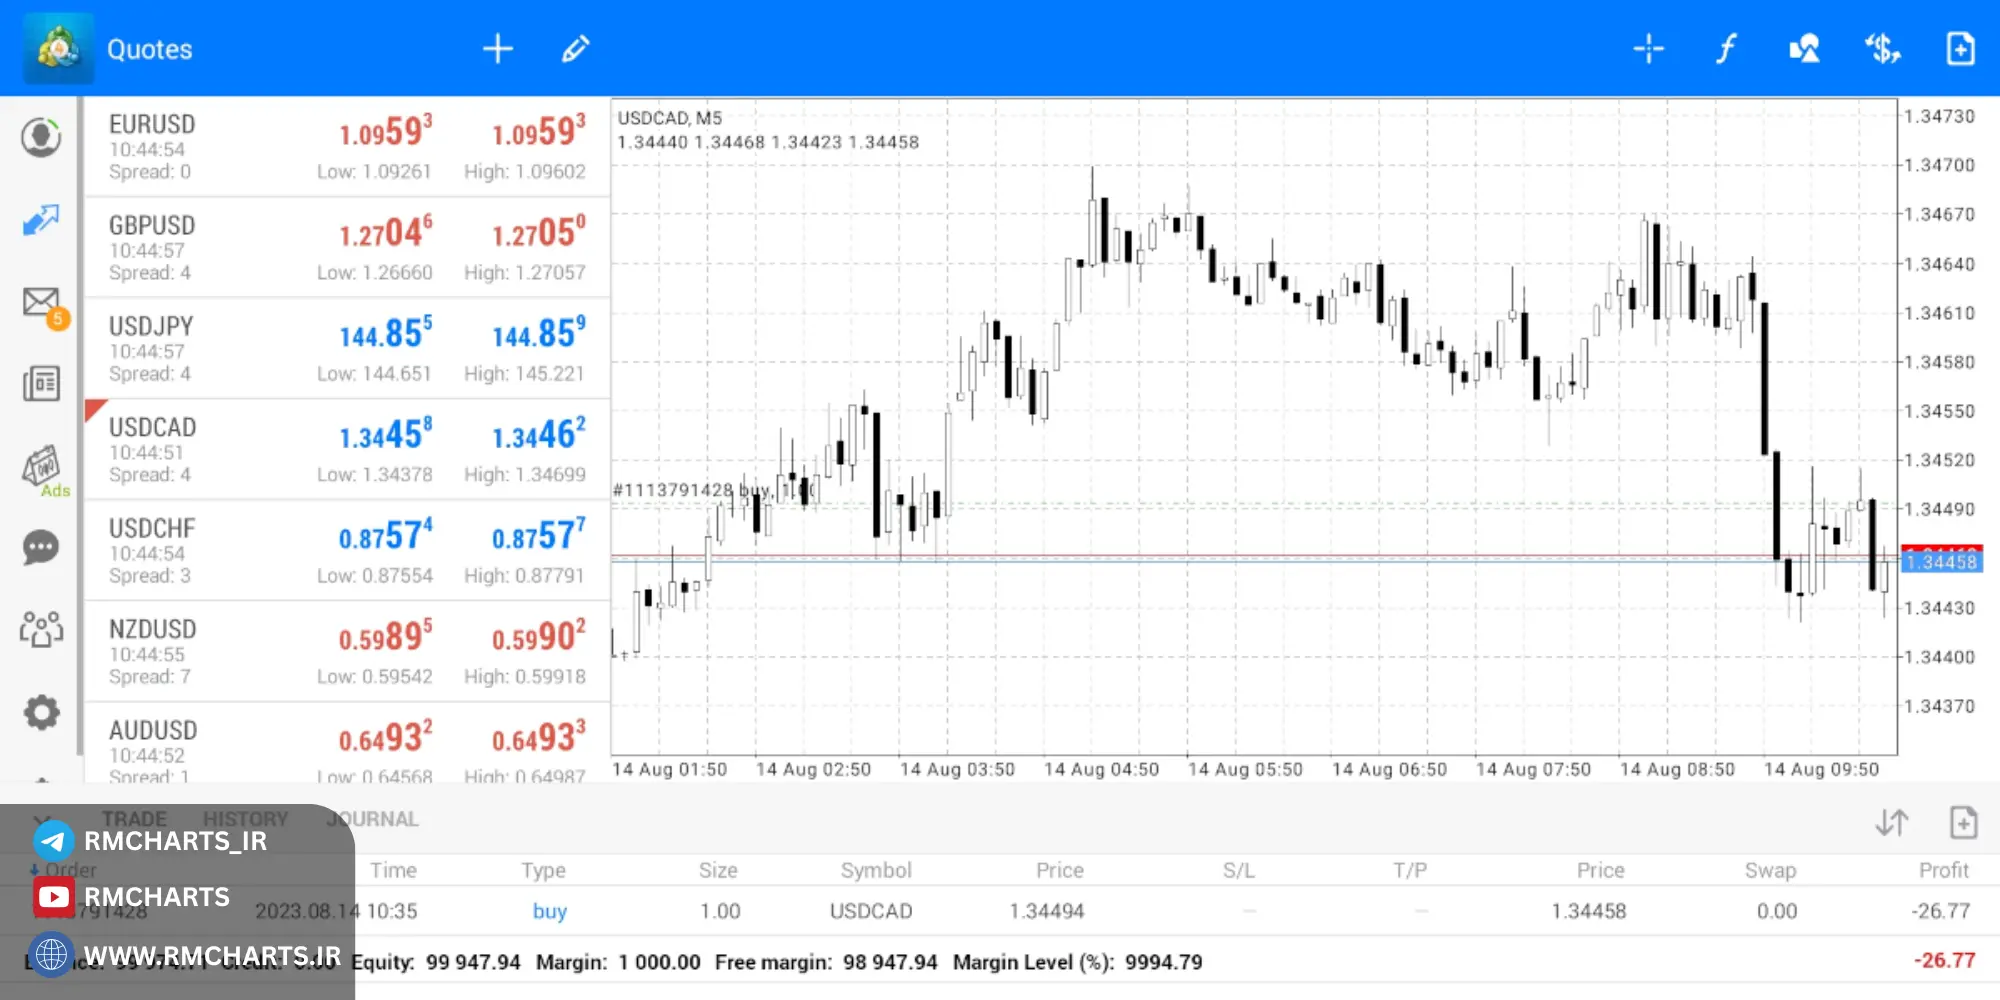This screenshot has width=2000, height=1000.
Task: Open the news icon in left sidebar
Action: coord(41,384)
